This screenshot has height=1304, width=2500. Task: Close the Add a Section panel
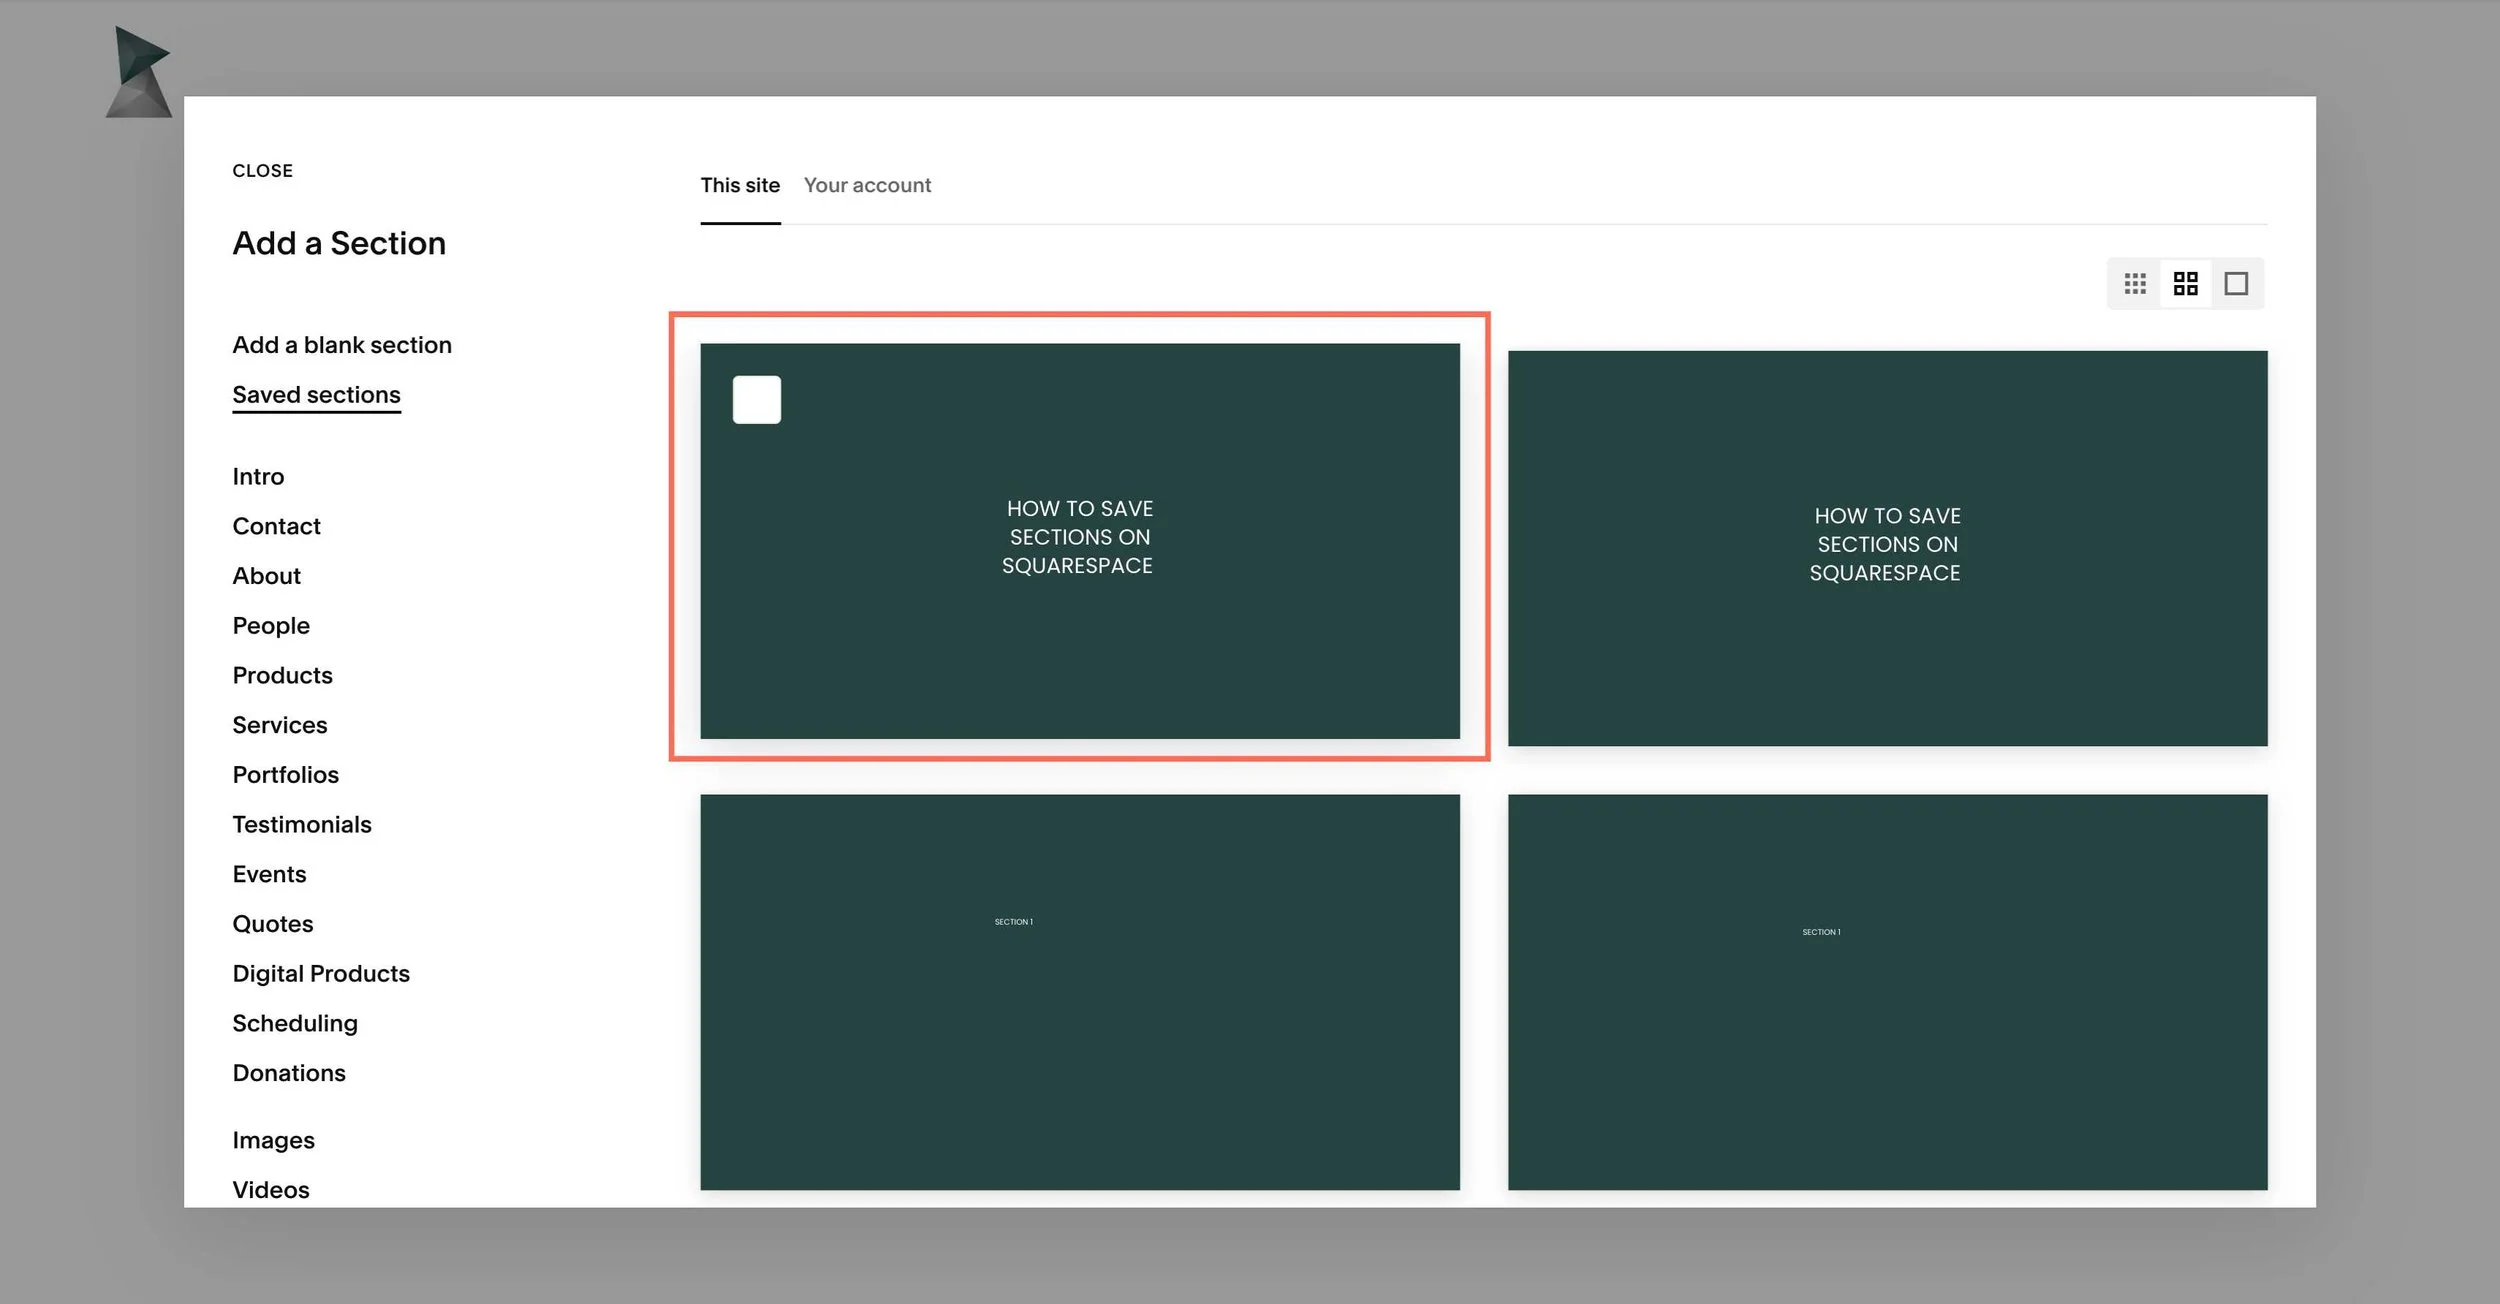[262, 170]
